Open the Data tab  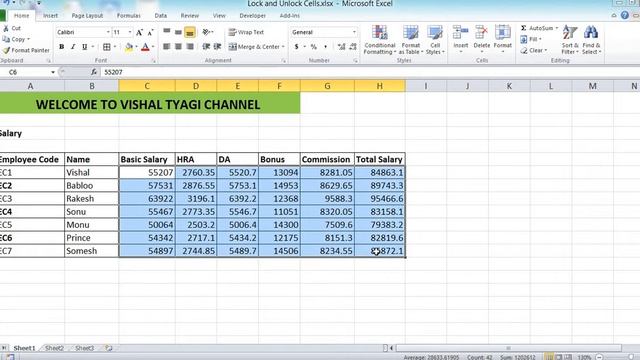(161, 16)
